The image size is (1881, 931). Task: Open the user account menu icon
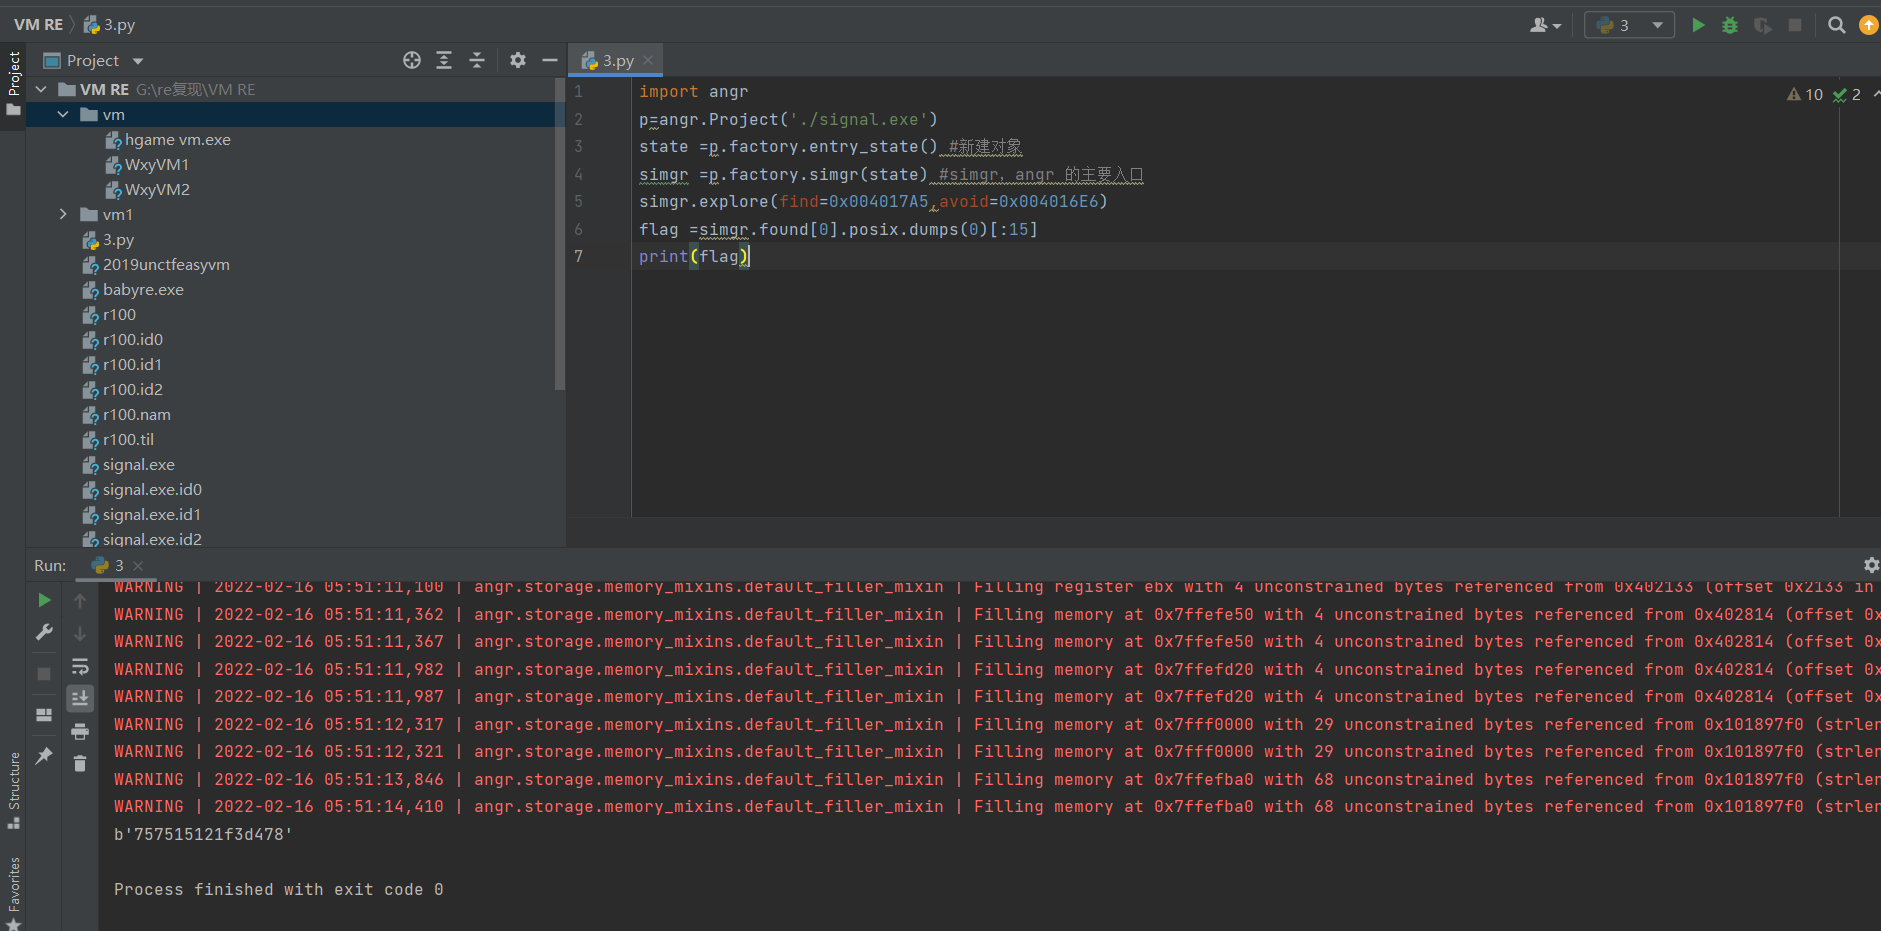(x=1545, y=25)
